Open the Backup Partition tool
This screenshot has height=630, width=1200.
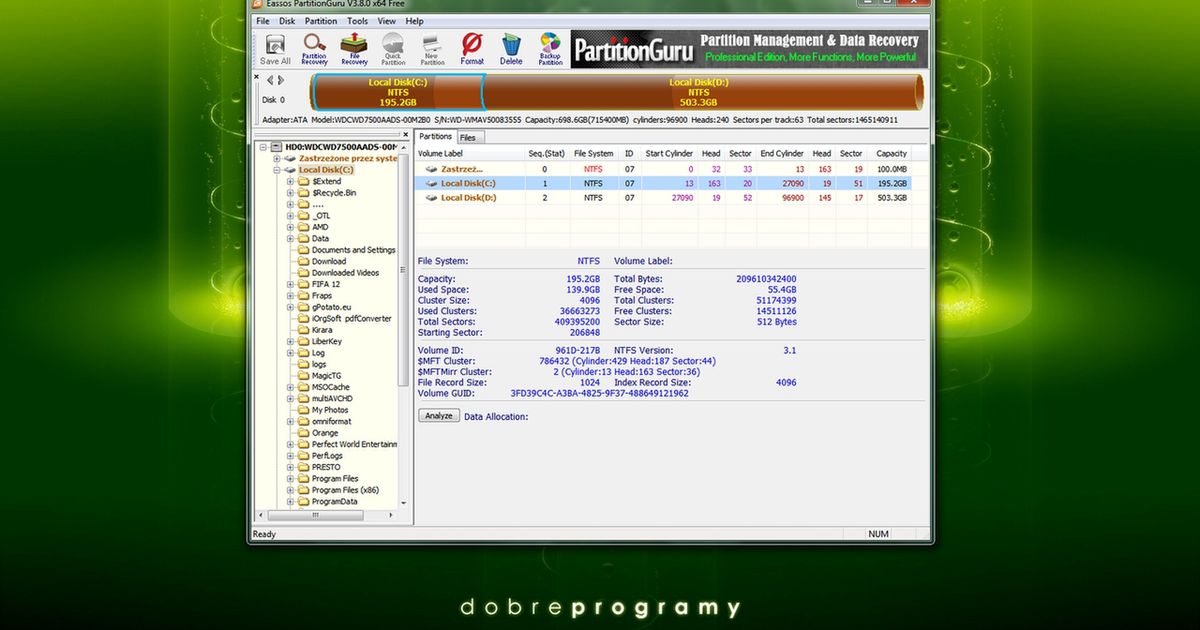(550, 49)
